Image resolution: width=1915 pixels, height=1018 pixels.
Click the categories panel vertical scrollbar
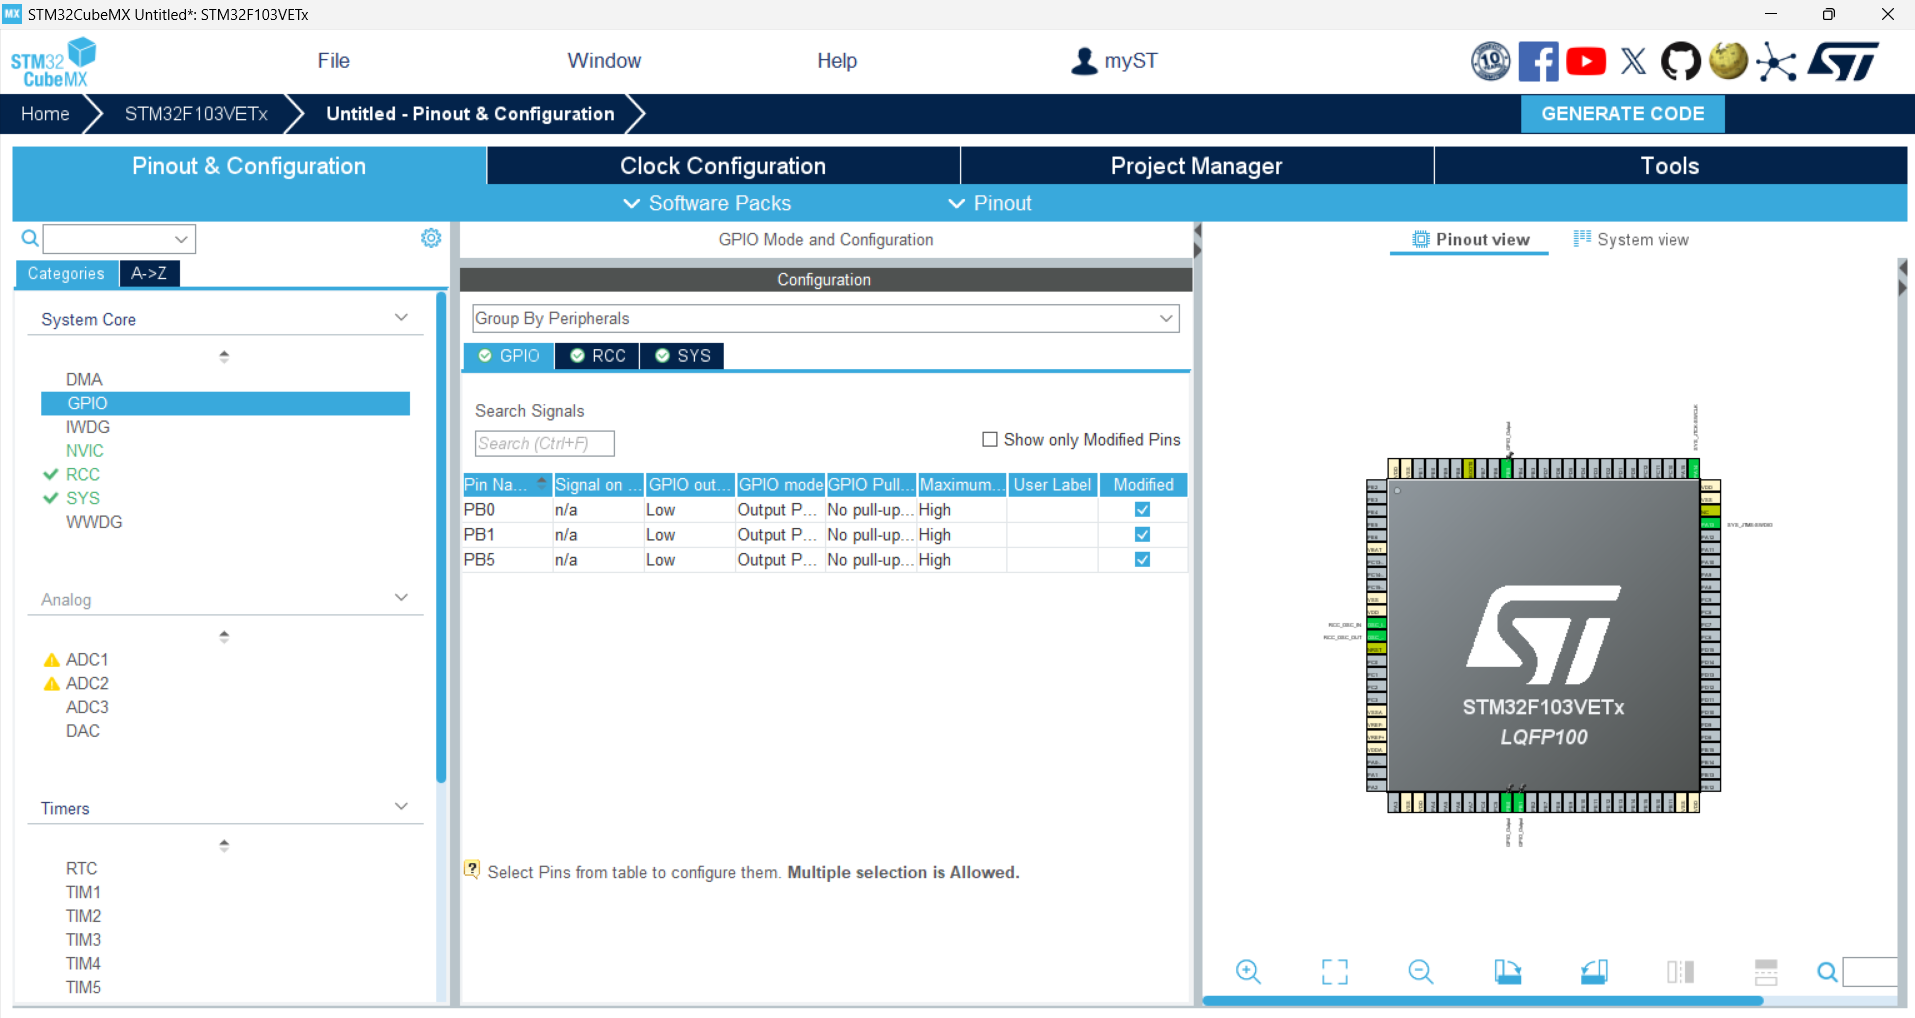coord(441,536)
